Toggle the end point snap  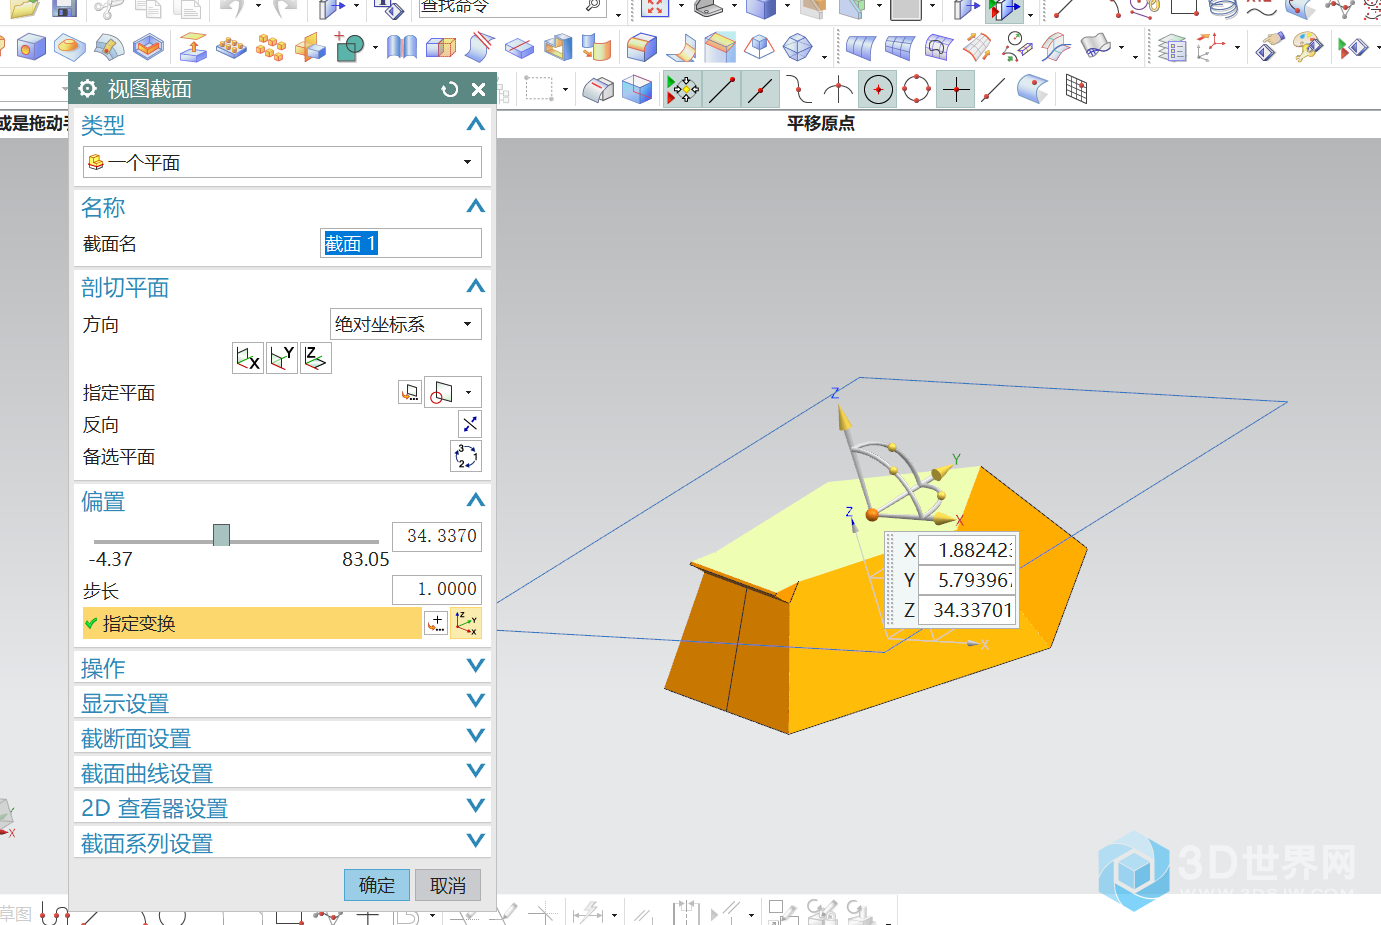(722, 90)
